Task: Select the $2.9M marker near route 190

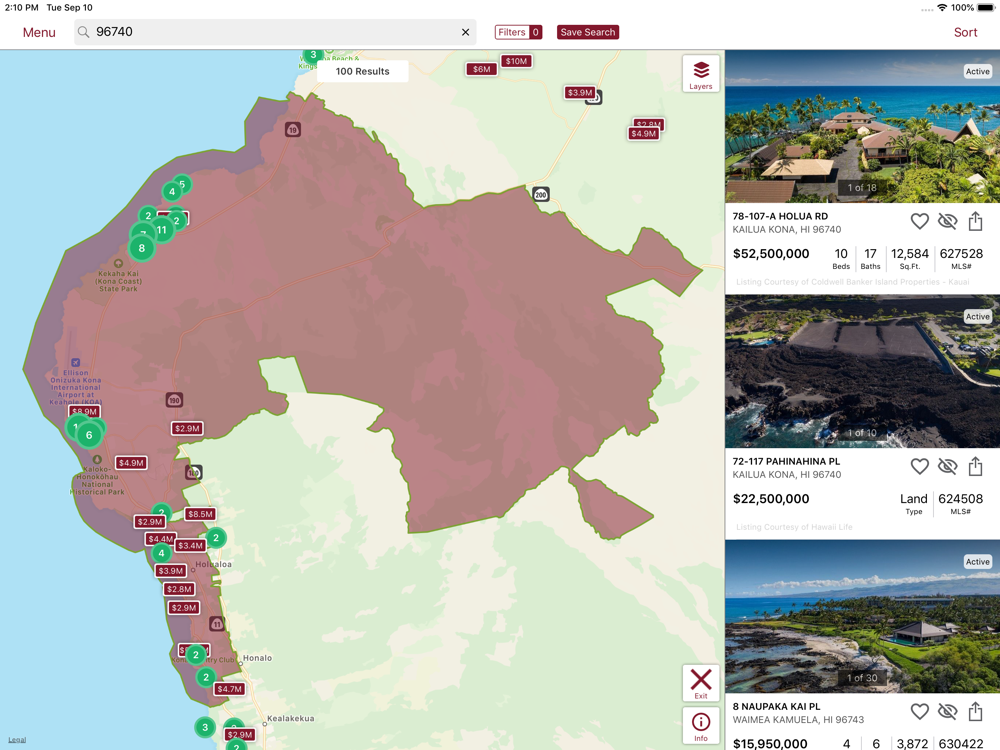Action: pos(187,429)
